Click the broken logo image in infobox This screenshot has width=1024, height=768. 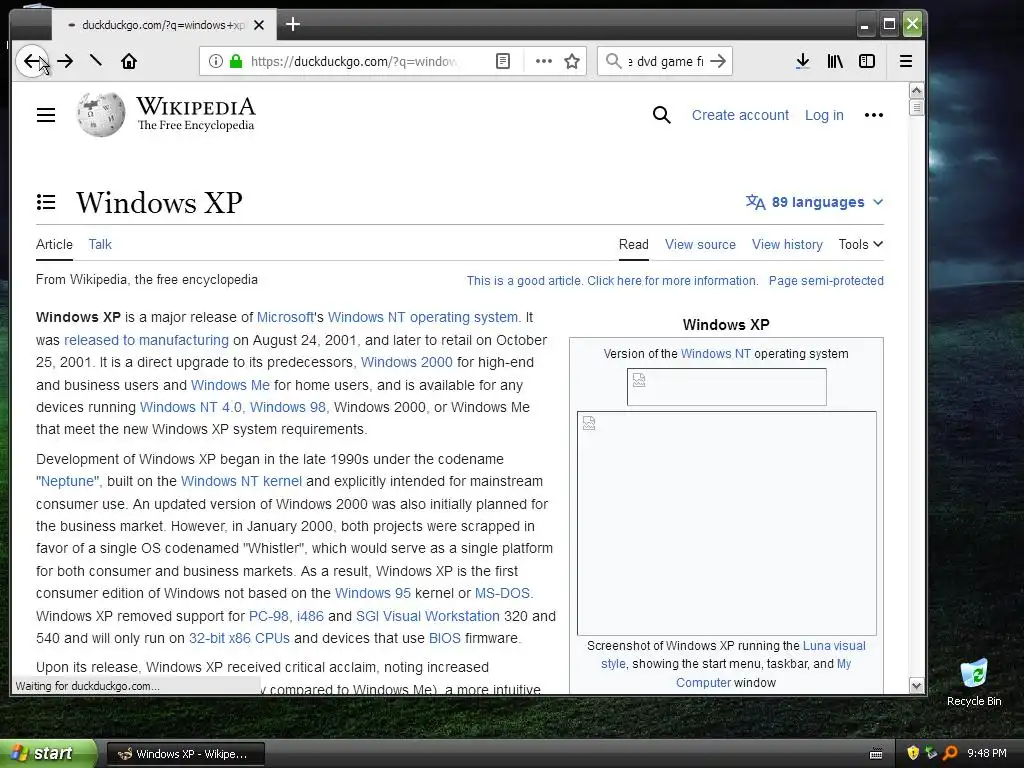pyautogui.click(x=726, y=387)
